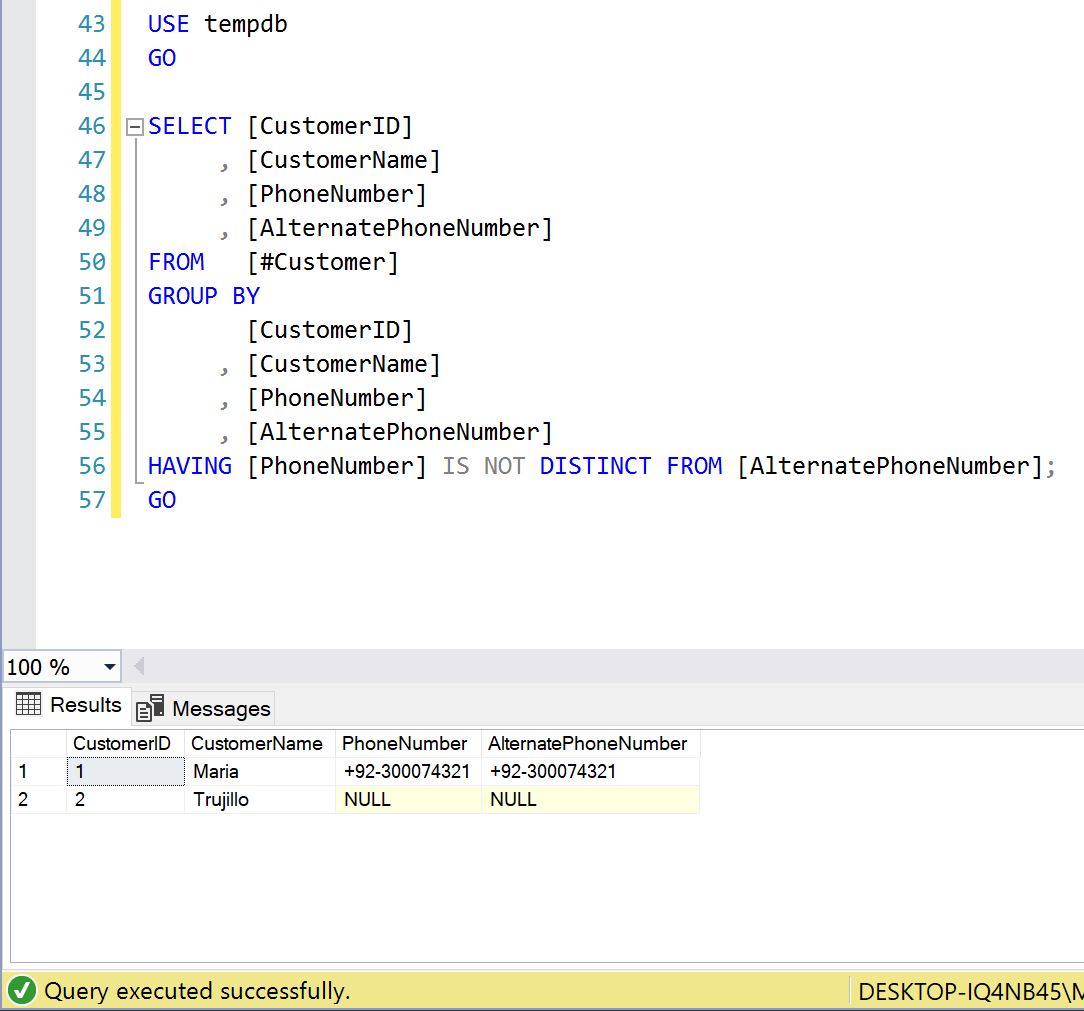Screen dimensions: 1084x1011
Task: Click Maria's PhoneNumber value cell
Action: 408,772
